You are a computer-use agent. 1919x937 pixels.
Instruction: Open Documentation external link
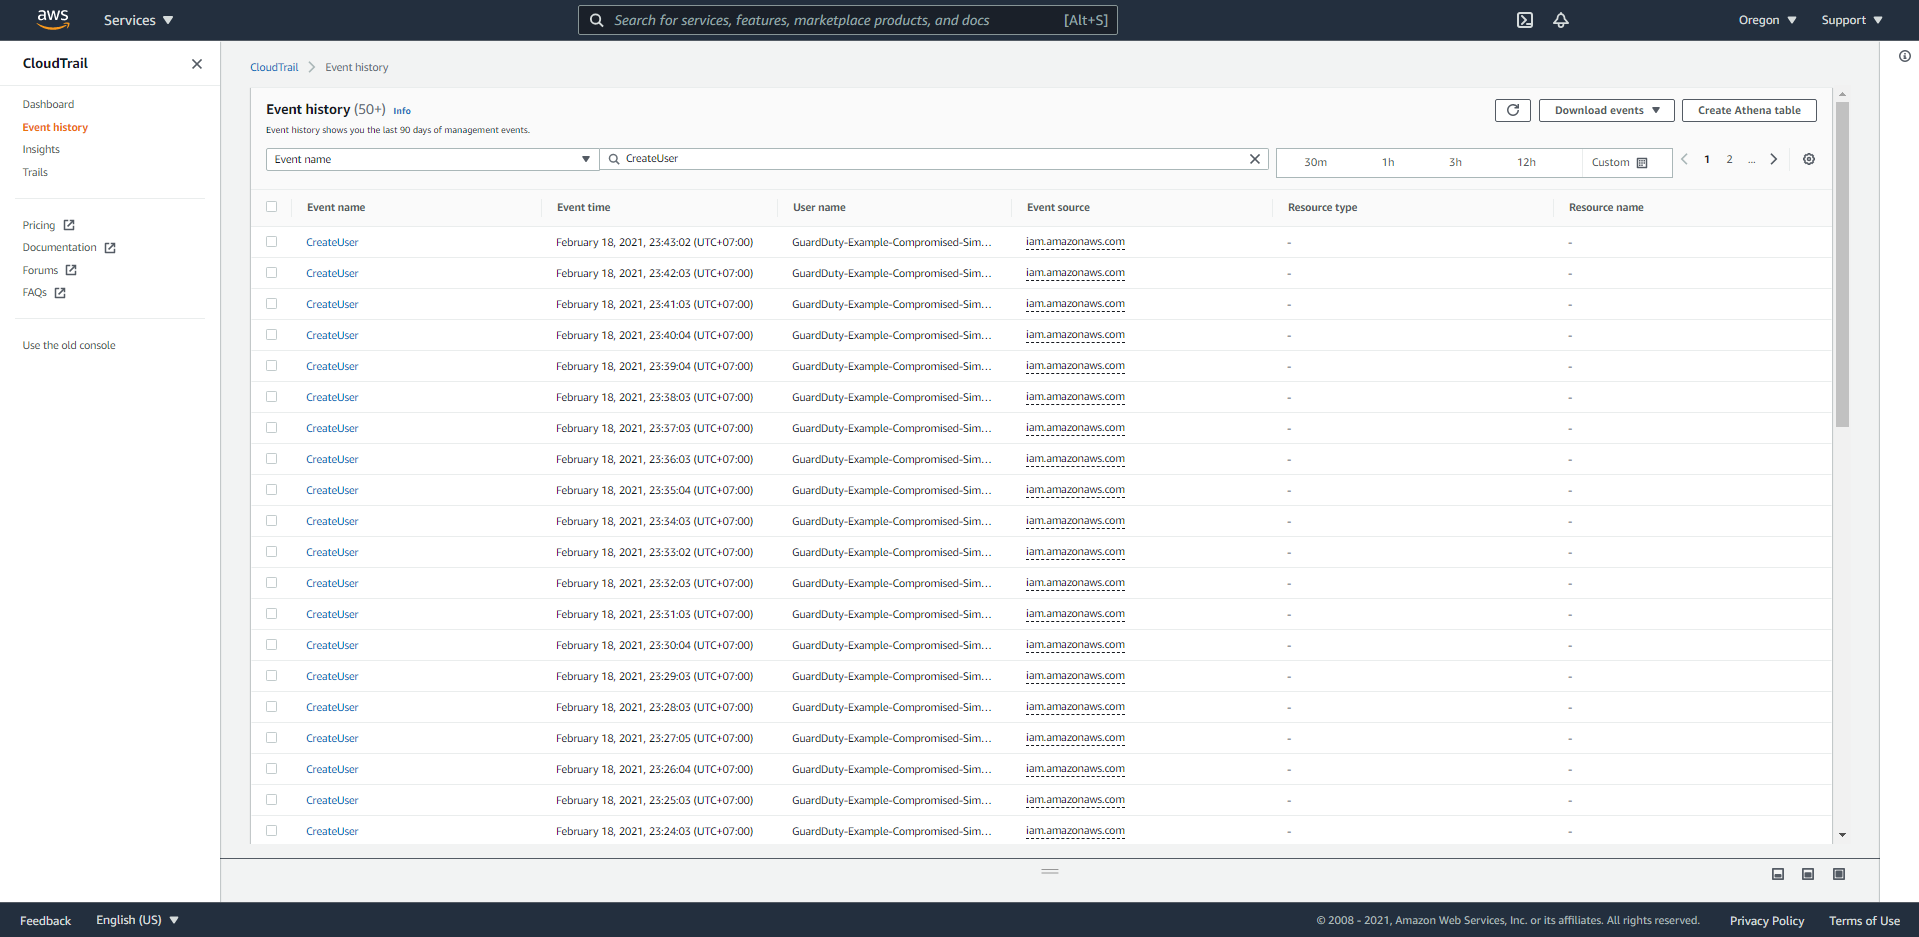pyautogui.click(x=69, y=248)
